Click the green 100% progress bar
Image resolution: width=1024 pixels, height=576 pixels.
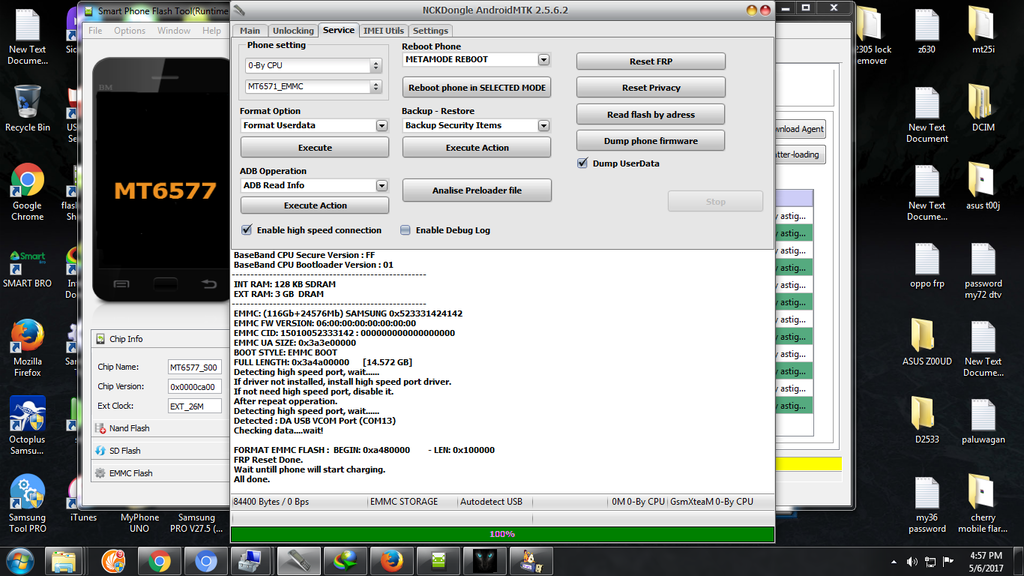(502, 534)
